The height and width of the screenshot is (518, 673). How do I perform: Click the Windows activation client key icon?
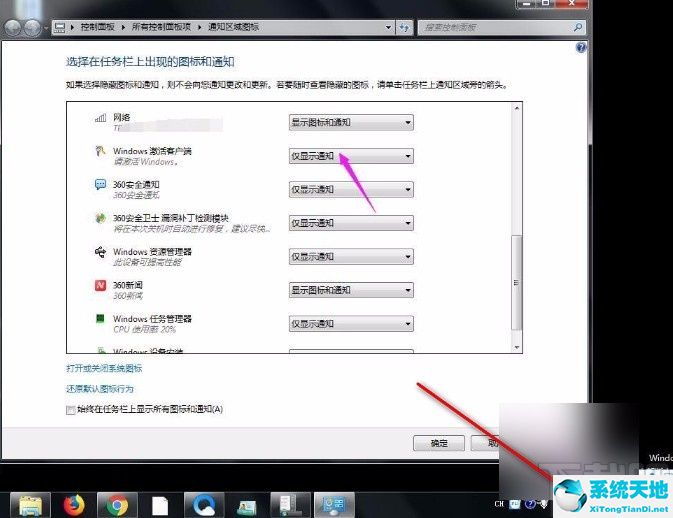pyautogui.click(x=100, y=152)
